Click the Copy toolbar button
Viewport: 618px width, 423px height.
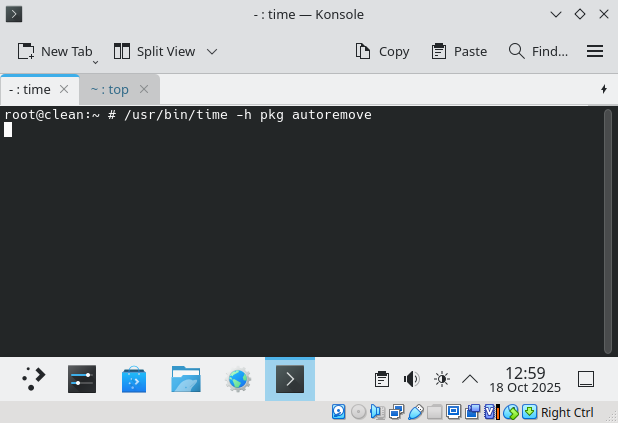tap(382, 51)
